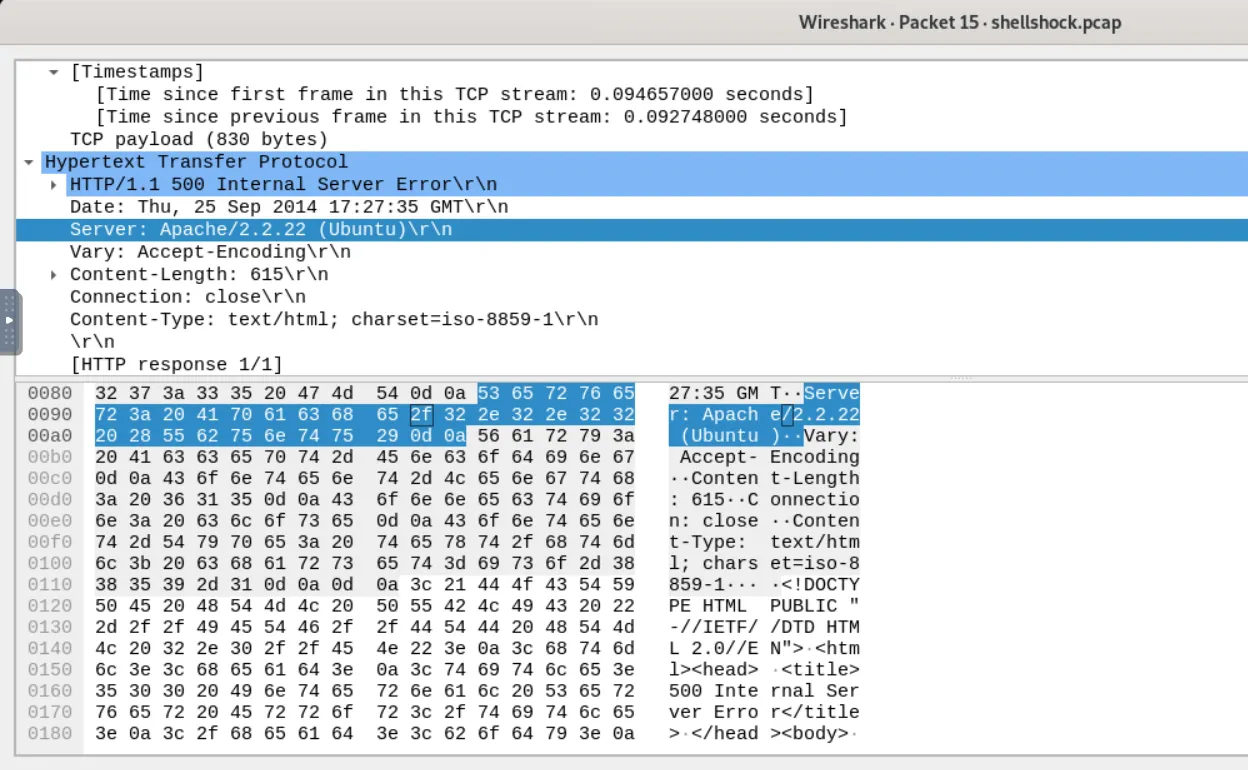Select Time since first frame entry
The height and width of the screenshot is (770, 1248).
coord(454,94)
